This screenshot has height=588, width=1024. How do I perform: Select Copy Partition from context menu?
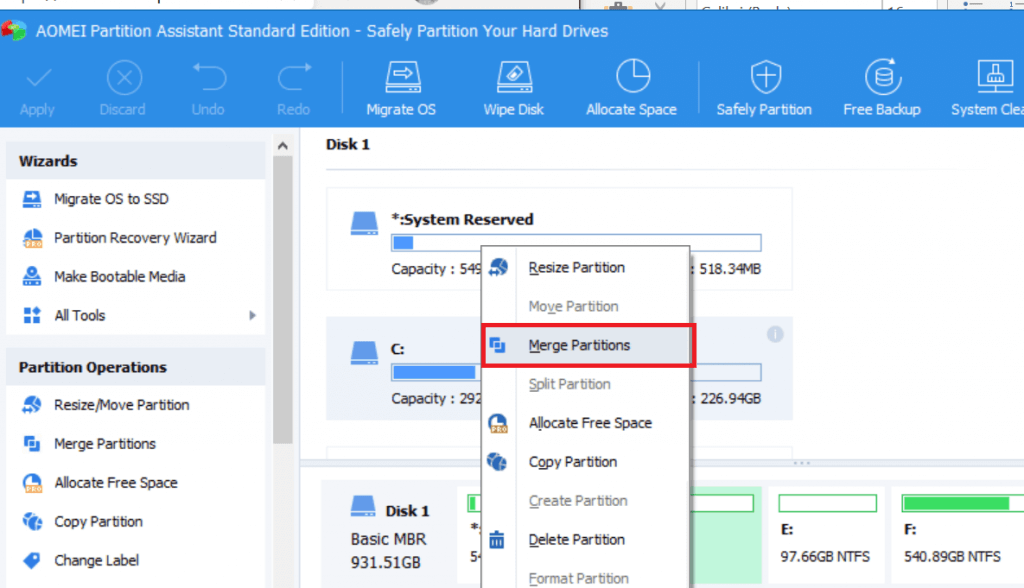click(x=585, y=462)
